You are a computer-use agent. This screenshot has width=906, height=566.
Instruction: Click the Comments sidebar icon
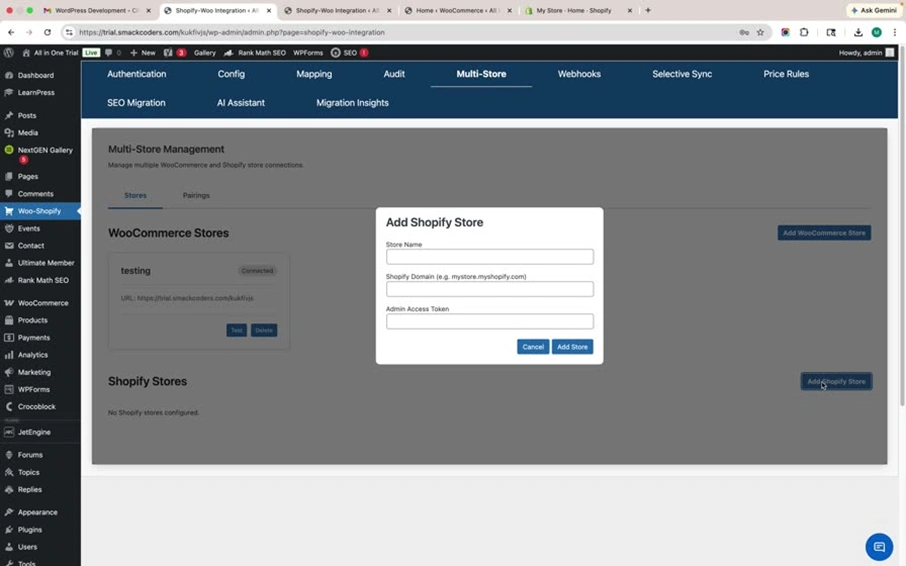[x=9, y=193]
